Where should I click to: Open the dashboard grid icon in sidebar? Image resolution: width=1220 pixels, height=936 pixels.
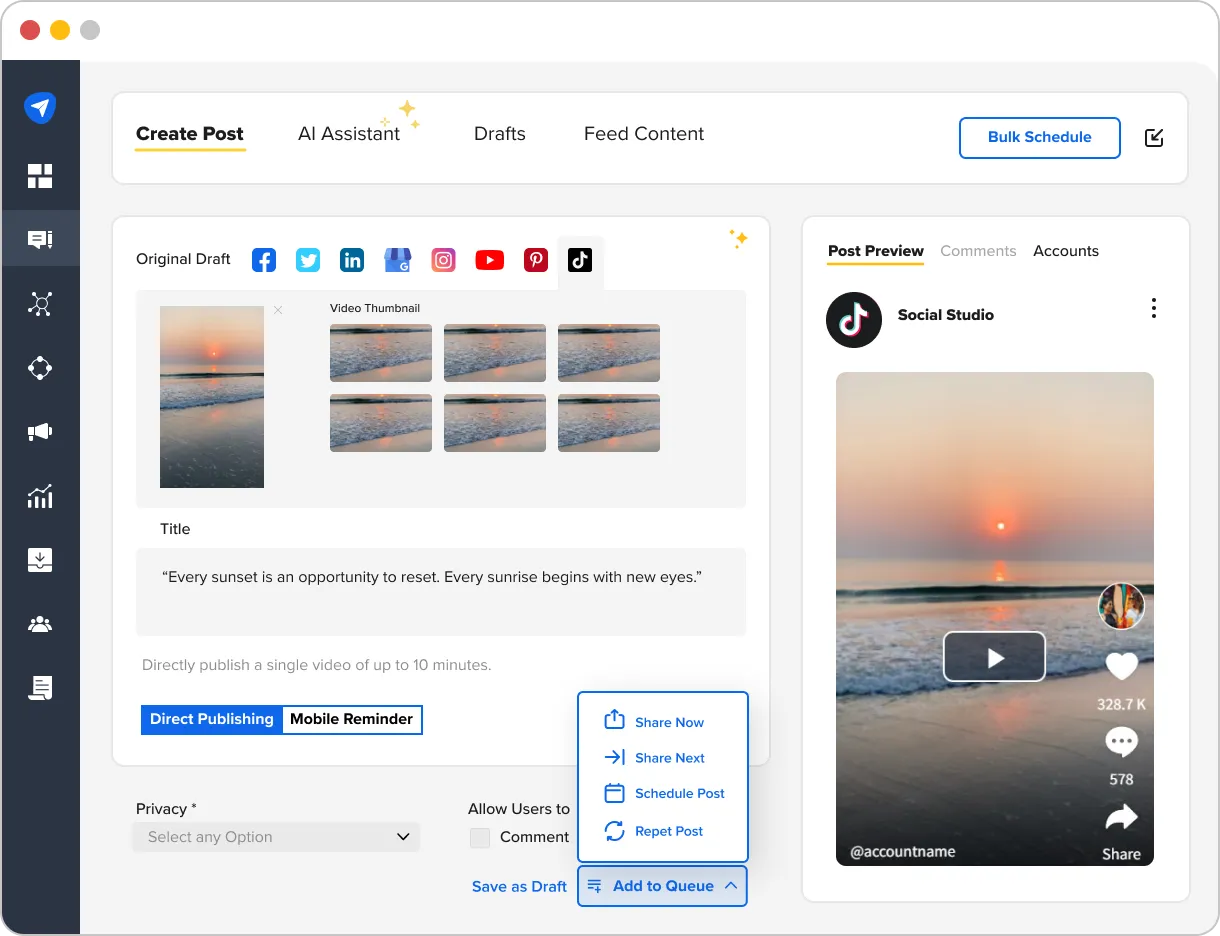click(x=40, y=176)
